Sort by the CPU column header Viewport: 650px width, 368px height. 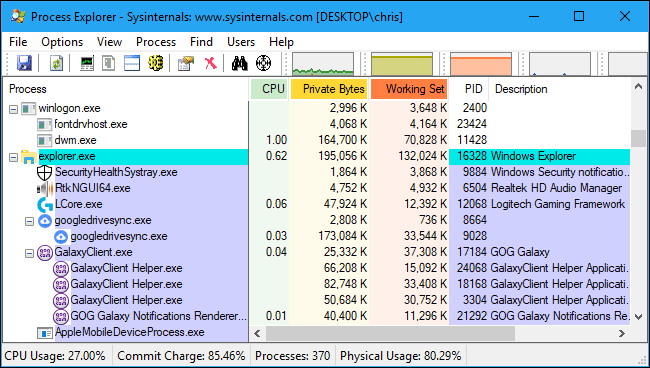click(269, 89)
